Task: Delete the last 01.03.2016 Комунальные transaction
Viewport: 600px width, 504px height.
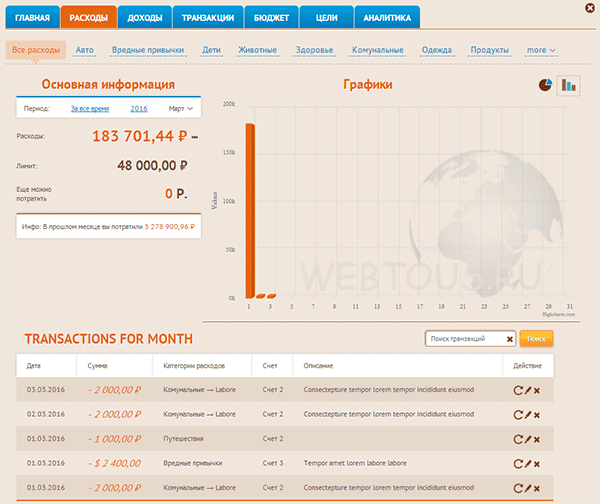Action: click(537, 489)
